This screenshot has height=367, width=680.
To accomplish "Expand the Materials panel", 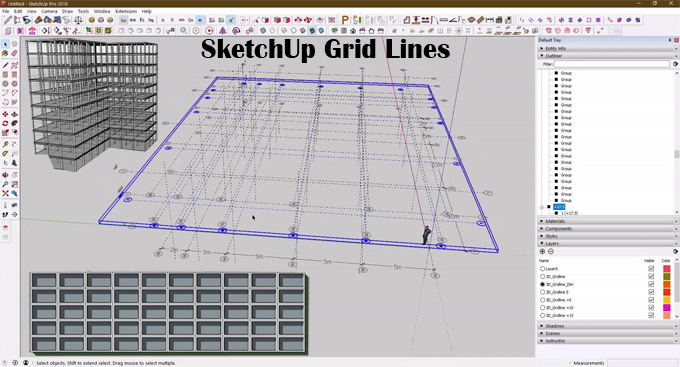I will [x=607, y=221].
